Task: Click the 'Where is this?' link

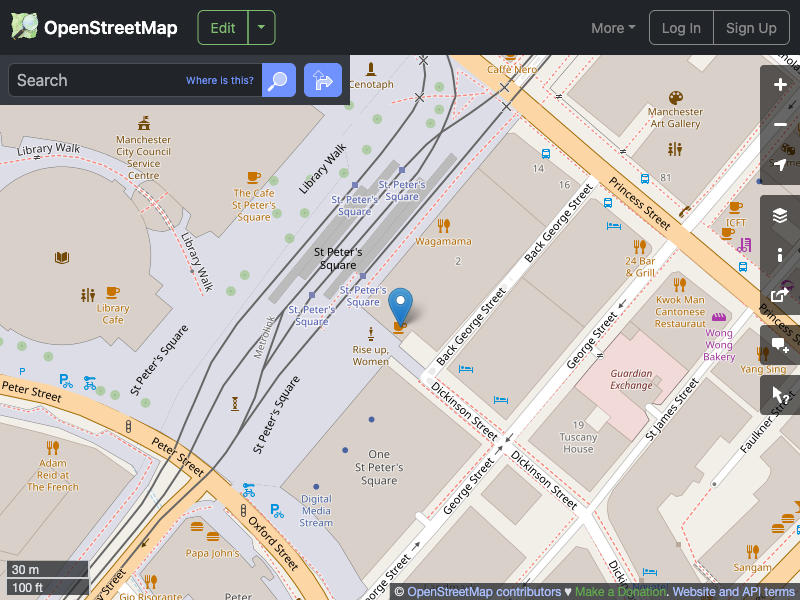Action: tap(219, 80)
